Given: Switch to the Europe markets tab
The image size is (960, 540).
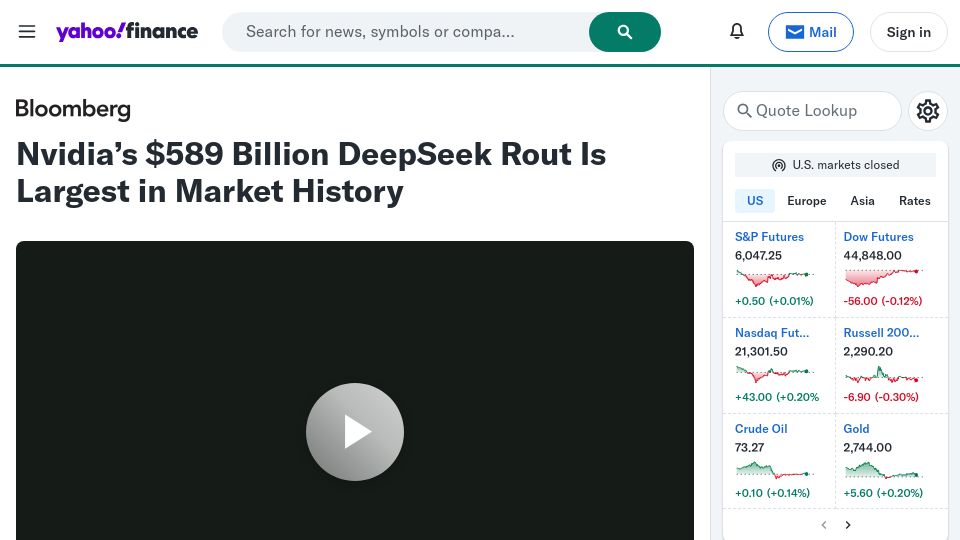Looking at the screenshot, I should tap(806, 201).
